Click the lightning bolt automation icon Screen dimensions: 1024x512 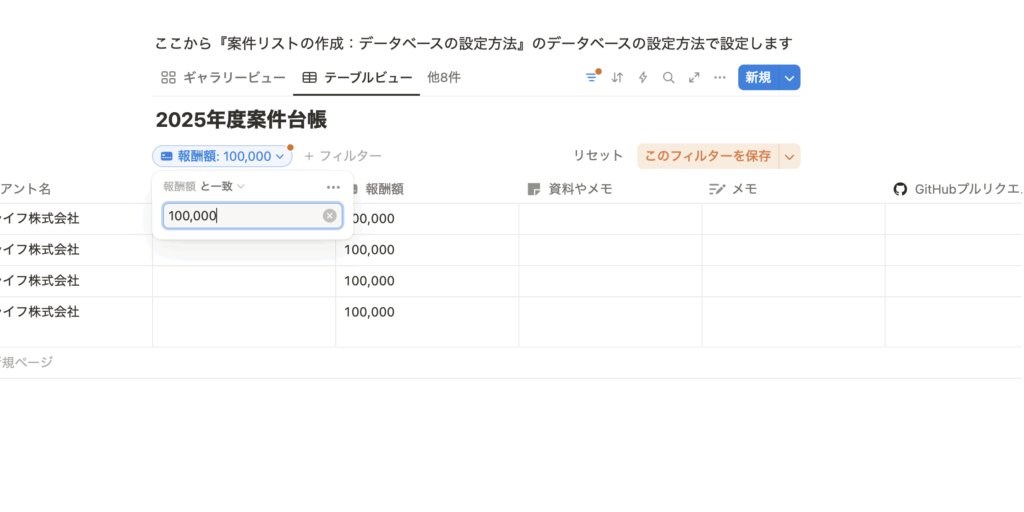pos(643,78)
